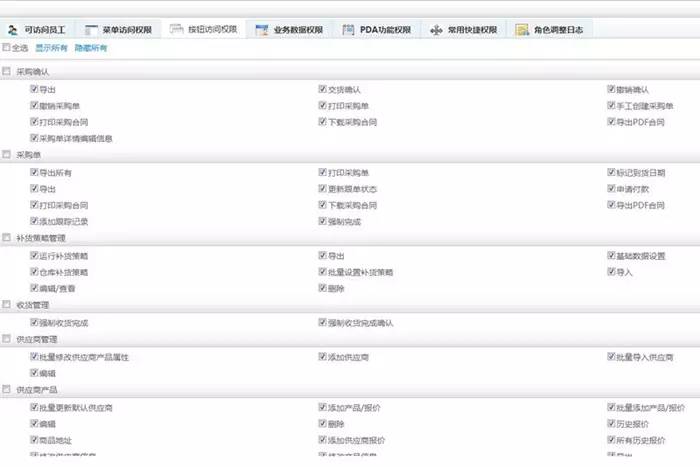The image size is (700, 467).
Task: Click the PDA功能权限 tab icon
Action: coord(348,30)
